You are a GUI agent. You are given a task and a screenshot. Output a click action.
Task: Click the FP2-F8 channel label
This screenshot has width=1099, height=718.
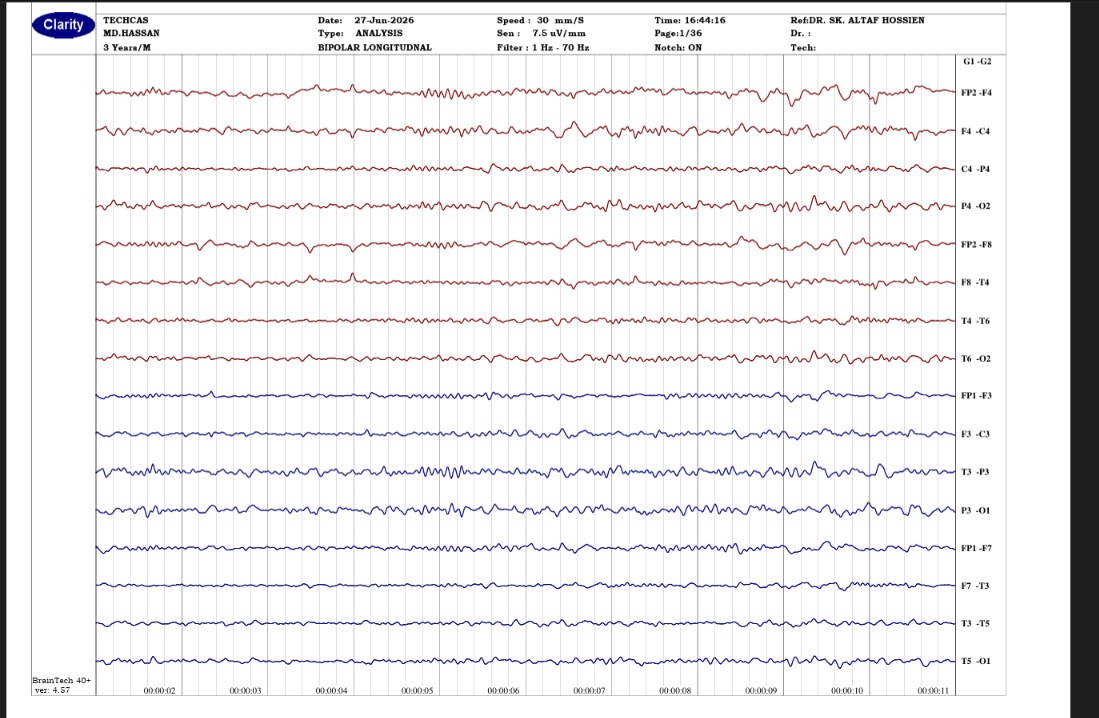976,245
